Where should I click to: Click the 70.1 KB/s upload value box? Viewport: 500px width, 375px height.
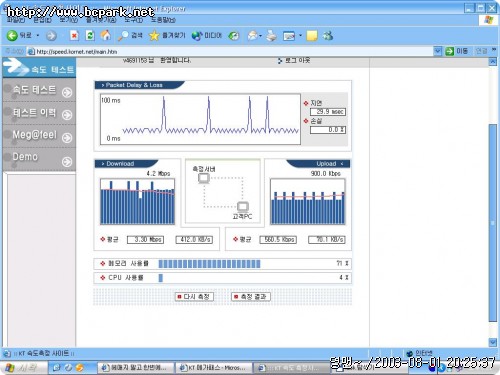coord(327,239)
